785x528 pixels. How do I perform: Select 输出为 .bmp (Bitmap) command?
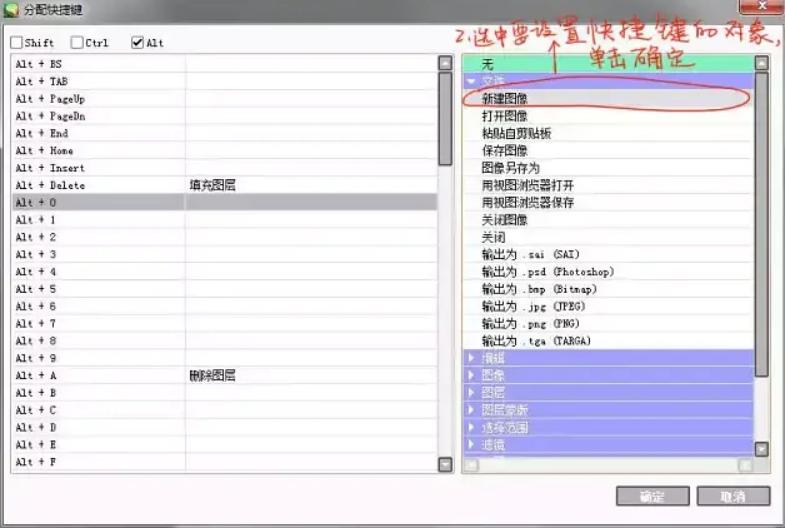pos(608,289)
